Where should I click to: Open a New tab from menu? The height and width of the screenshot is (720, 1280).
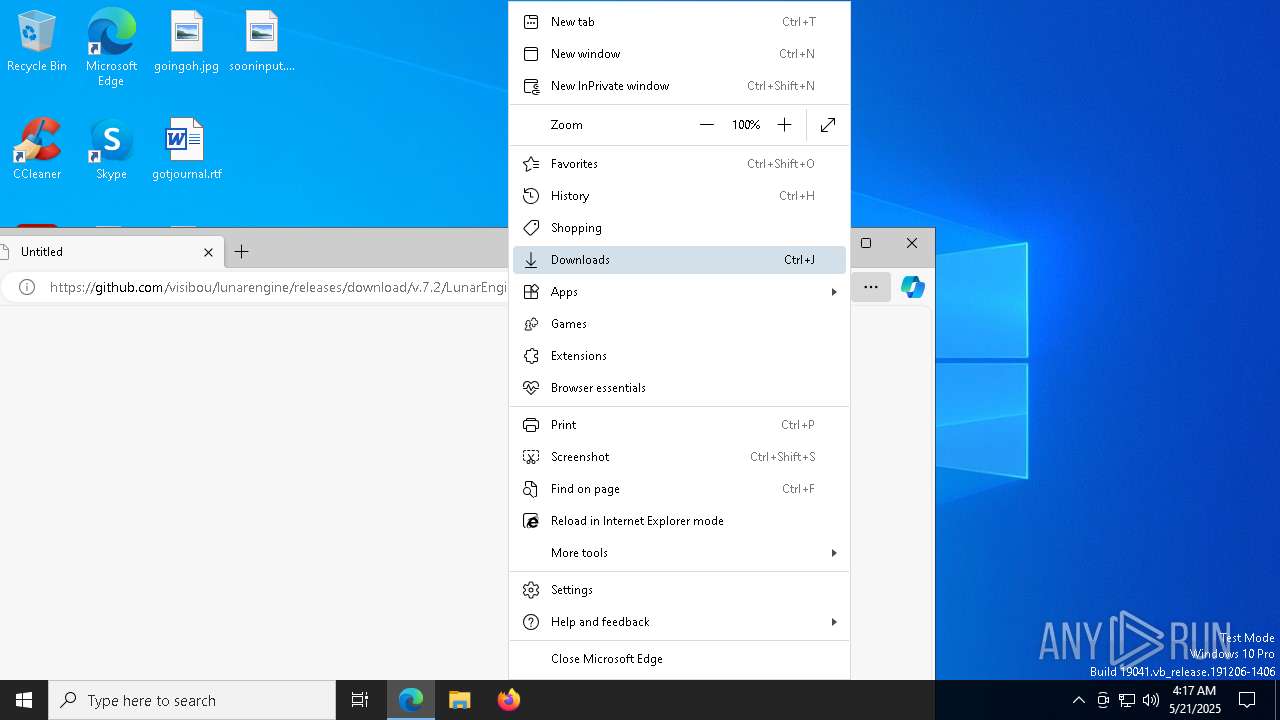point(679,22)
